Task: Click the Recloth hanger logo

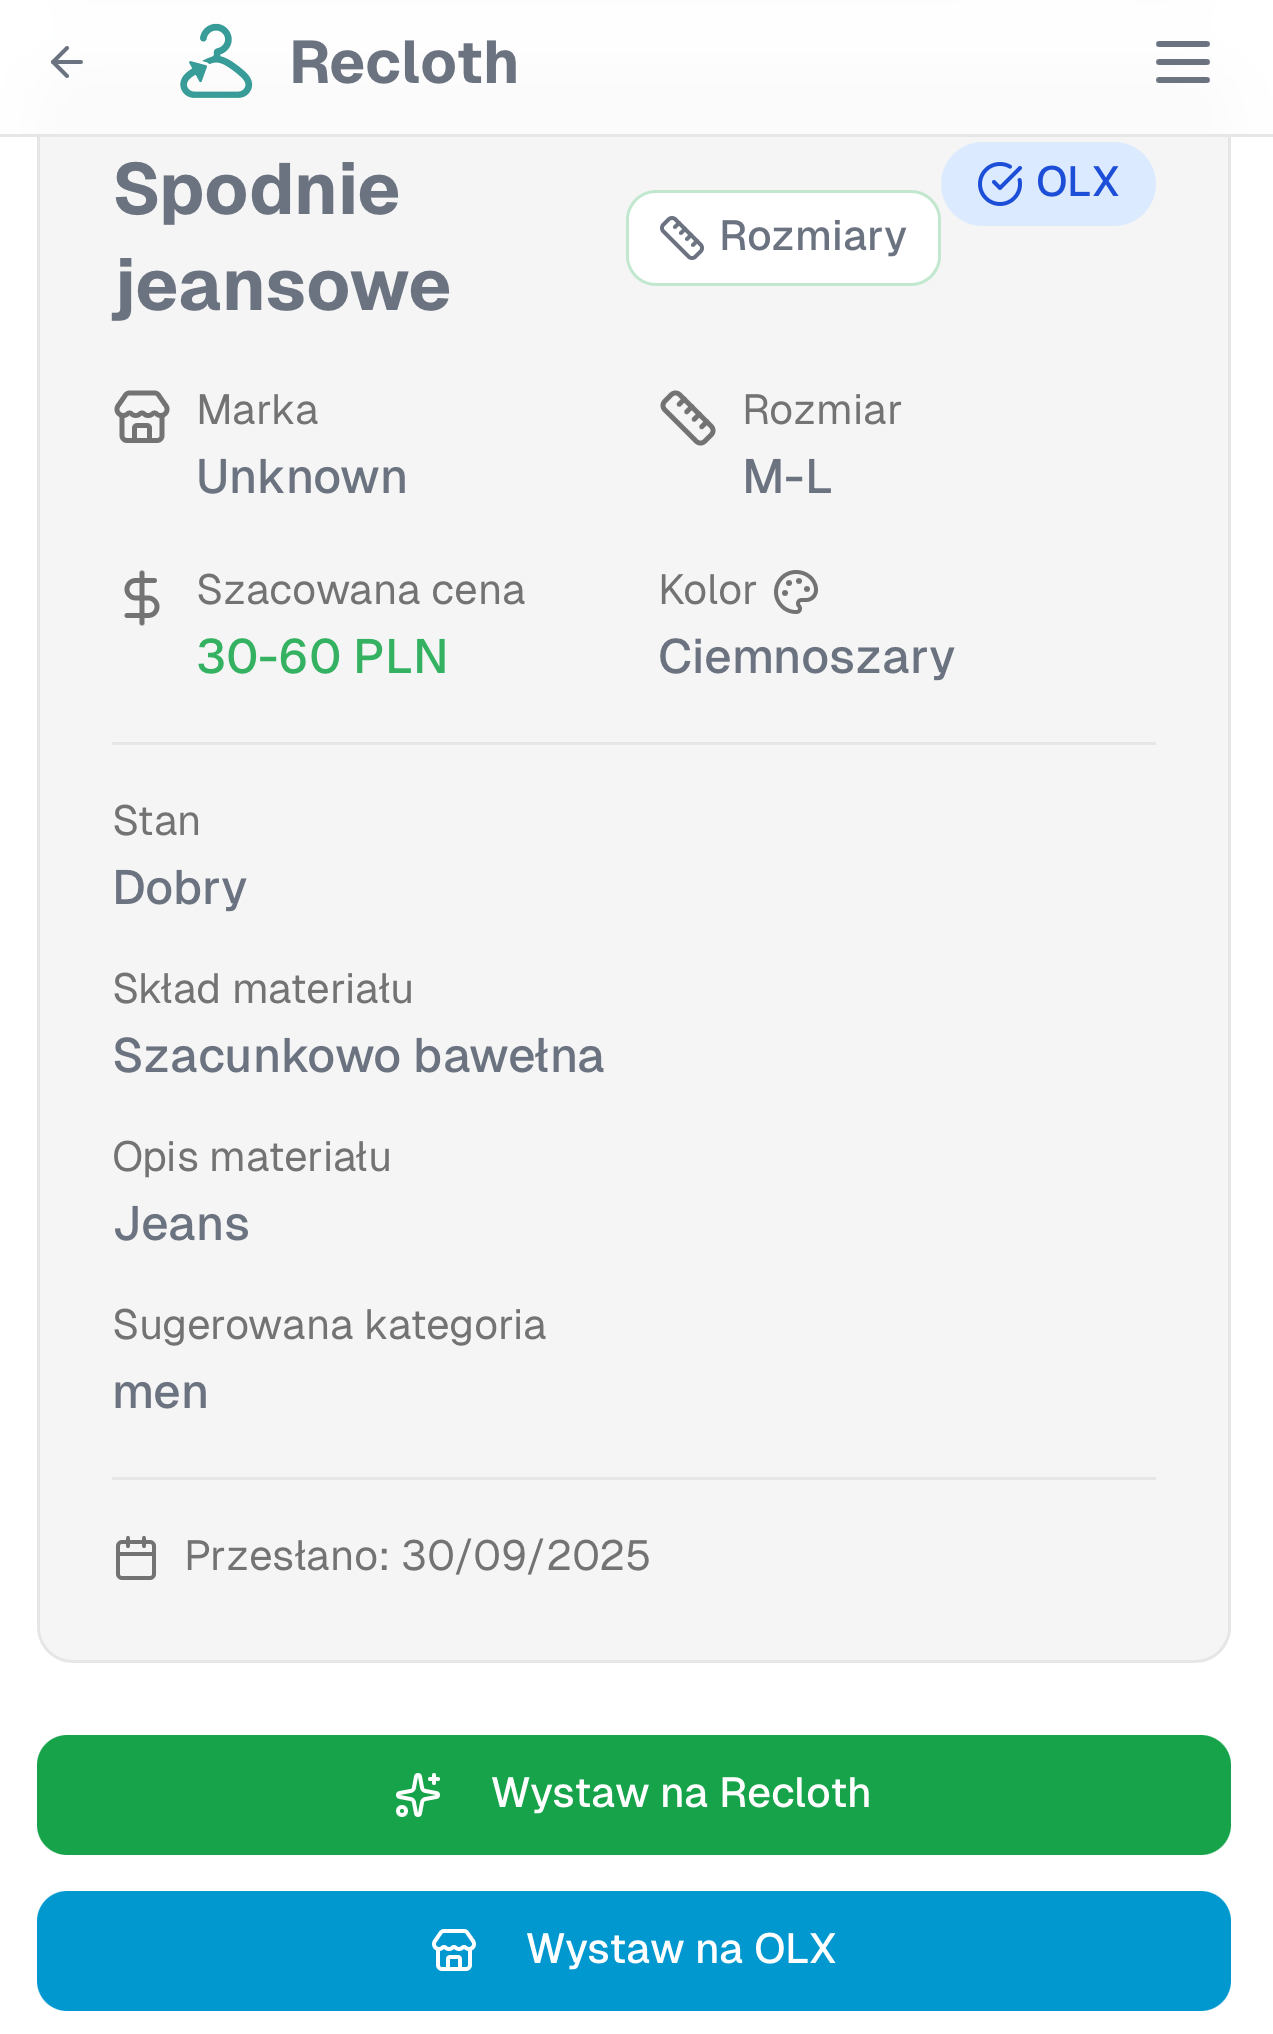Action: point(215,62)
